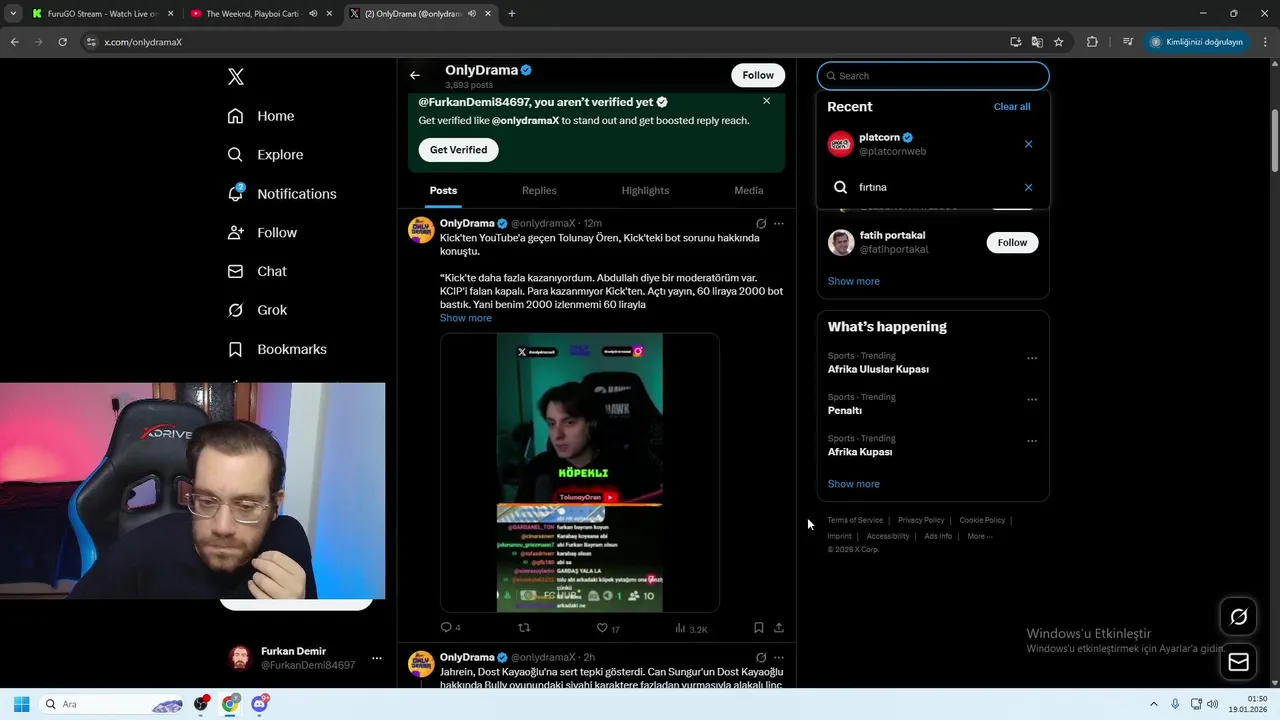
Task: Switch to FuruGO Stream browser tab
Action: pos(102,14)
